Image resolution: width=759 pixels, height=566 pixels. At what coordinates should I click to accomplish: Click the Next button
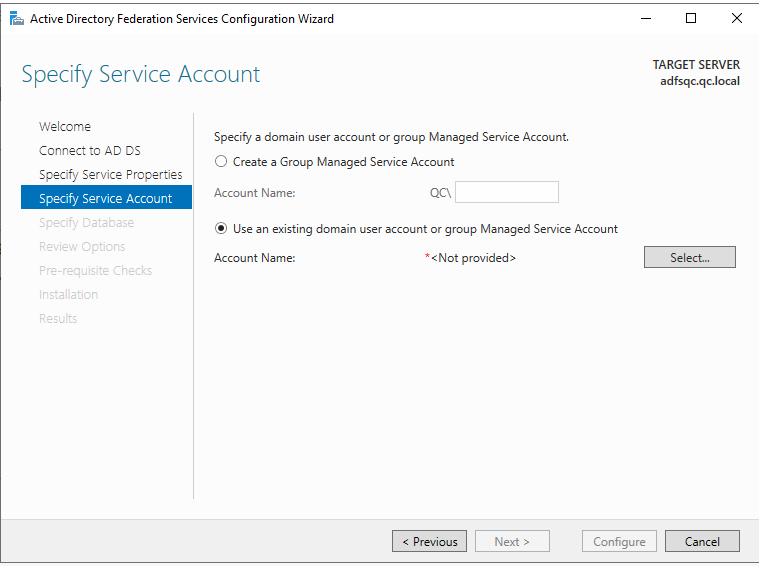[x=511, y=542]
